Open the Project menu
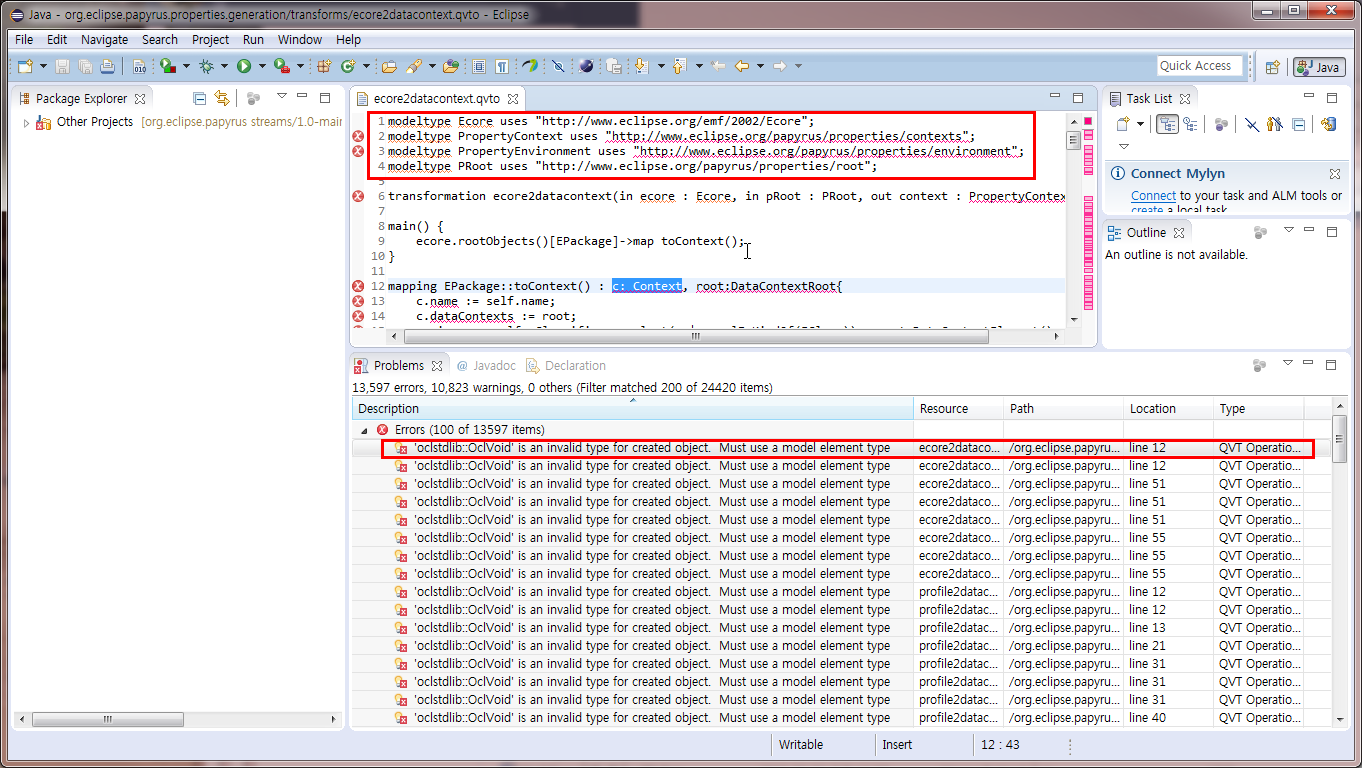This screenshot has width=1362, height=768. [x=210, y=40]
